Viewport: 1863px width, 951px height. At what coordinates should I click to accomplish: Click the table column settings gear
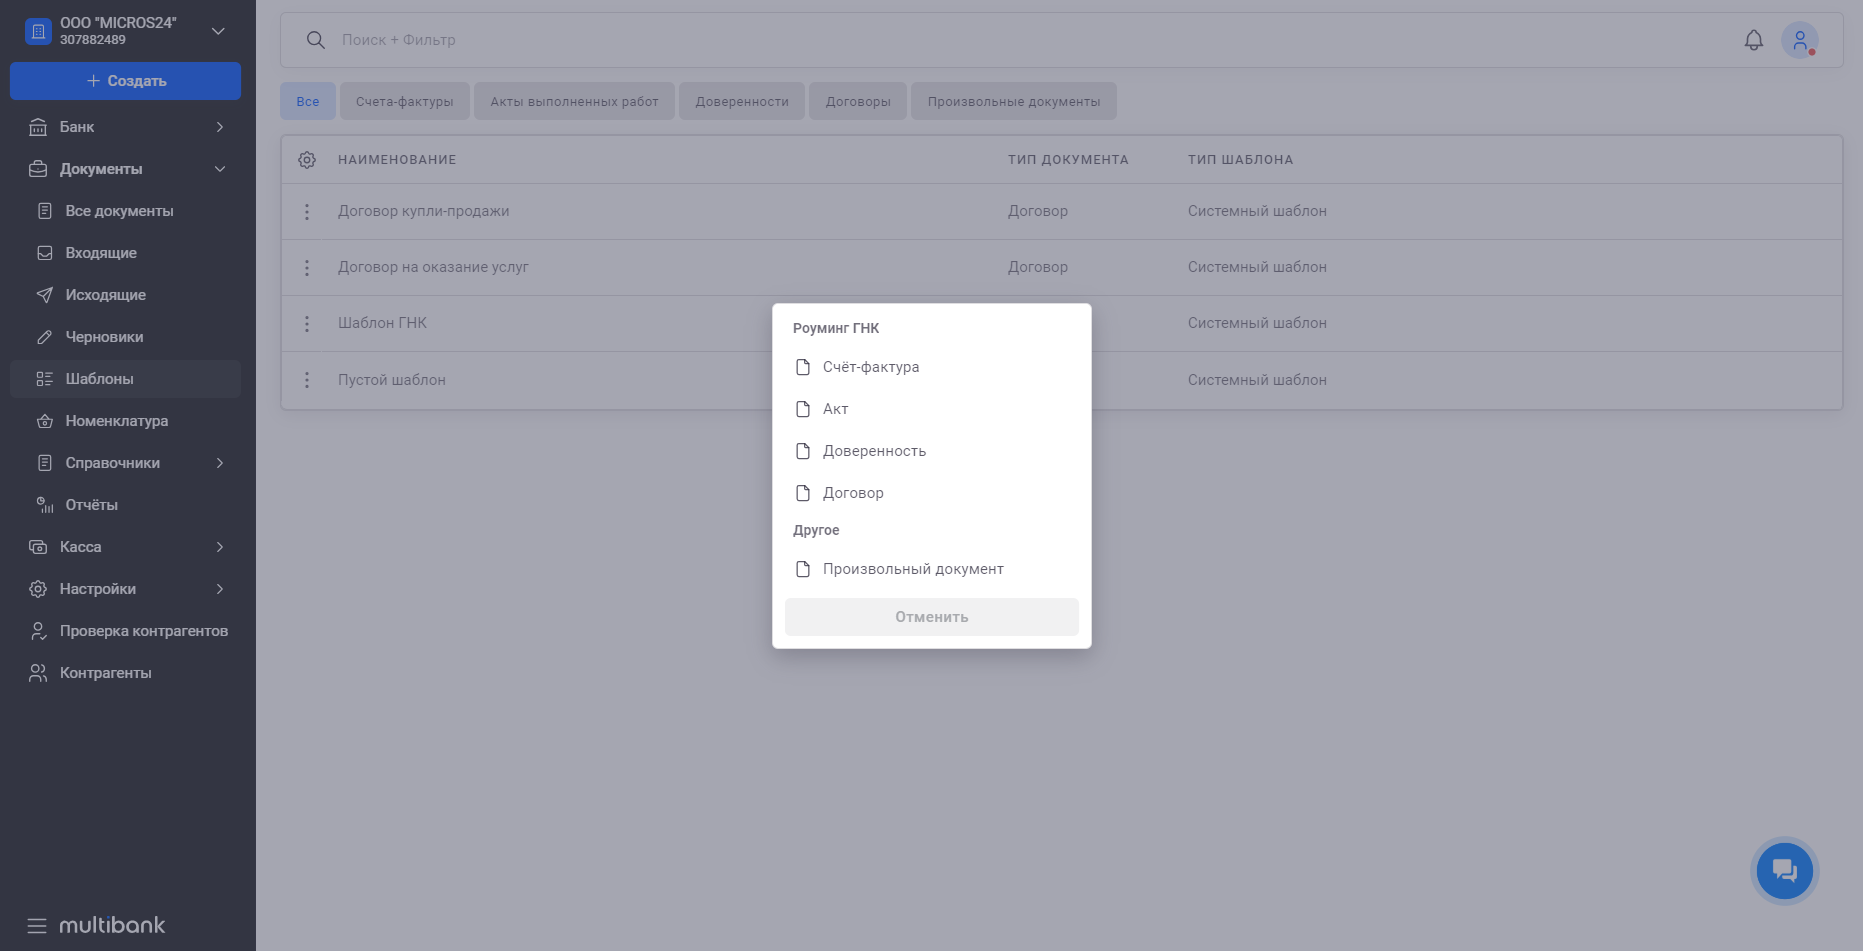point(307,160)
